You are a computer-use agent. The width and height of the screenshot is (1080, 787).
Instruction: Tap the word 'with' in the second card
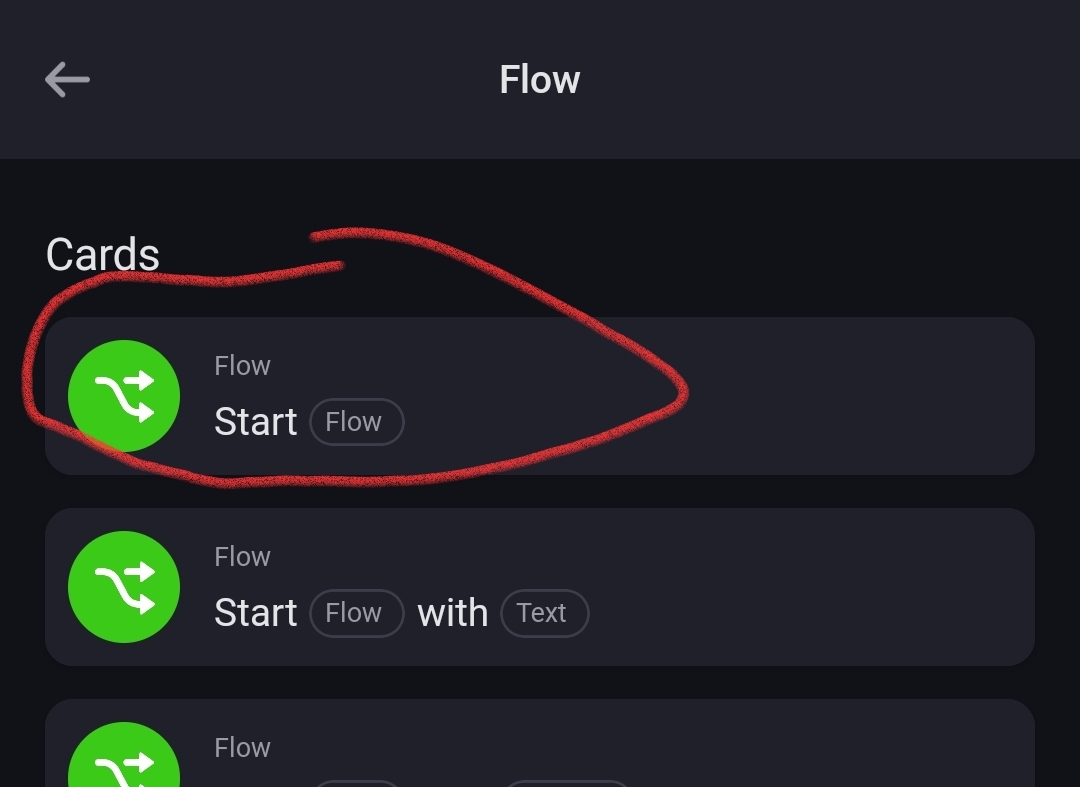pos(452,613)
